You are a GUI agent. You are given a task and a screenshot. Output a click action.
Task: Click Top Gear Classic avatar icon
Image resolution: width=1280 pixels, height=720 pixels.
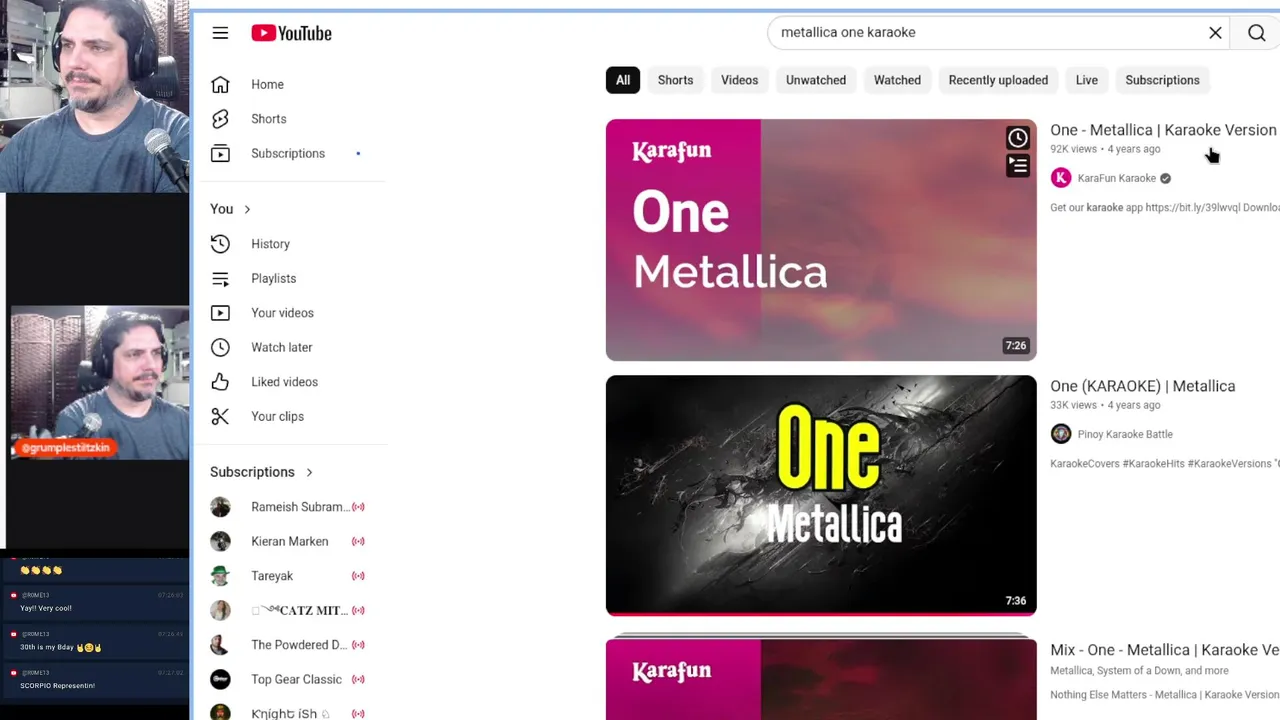click(x=220, y=679)
